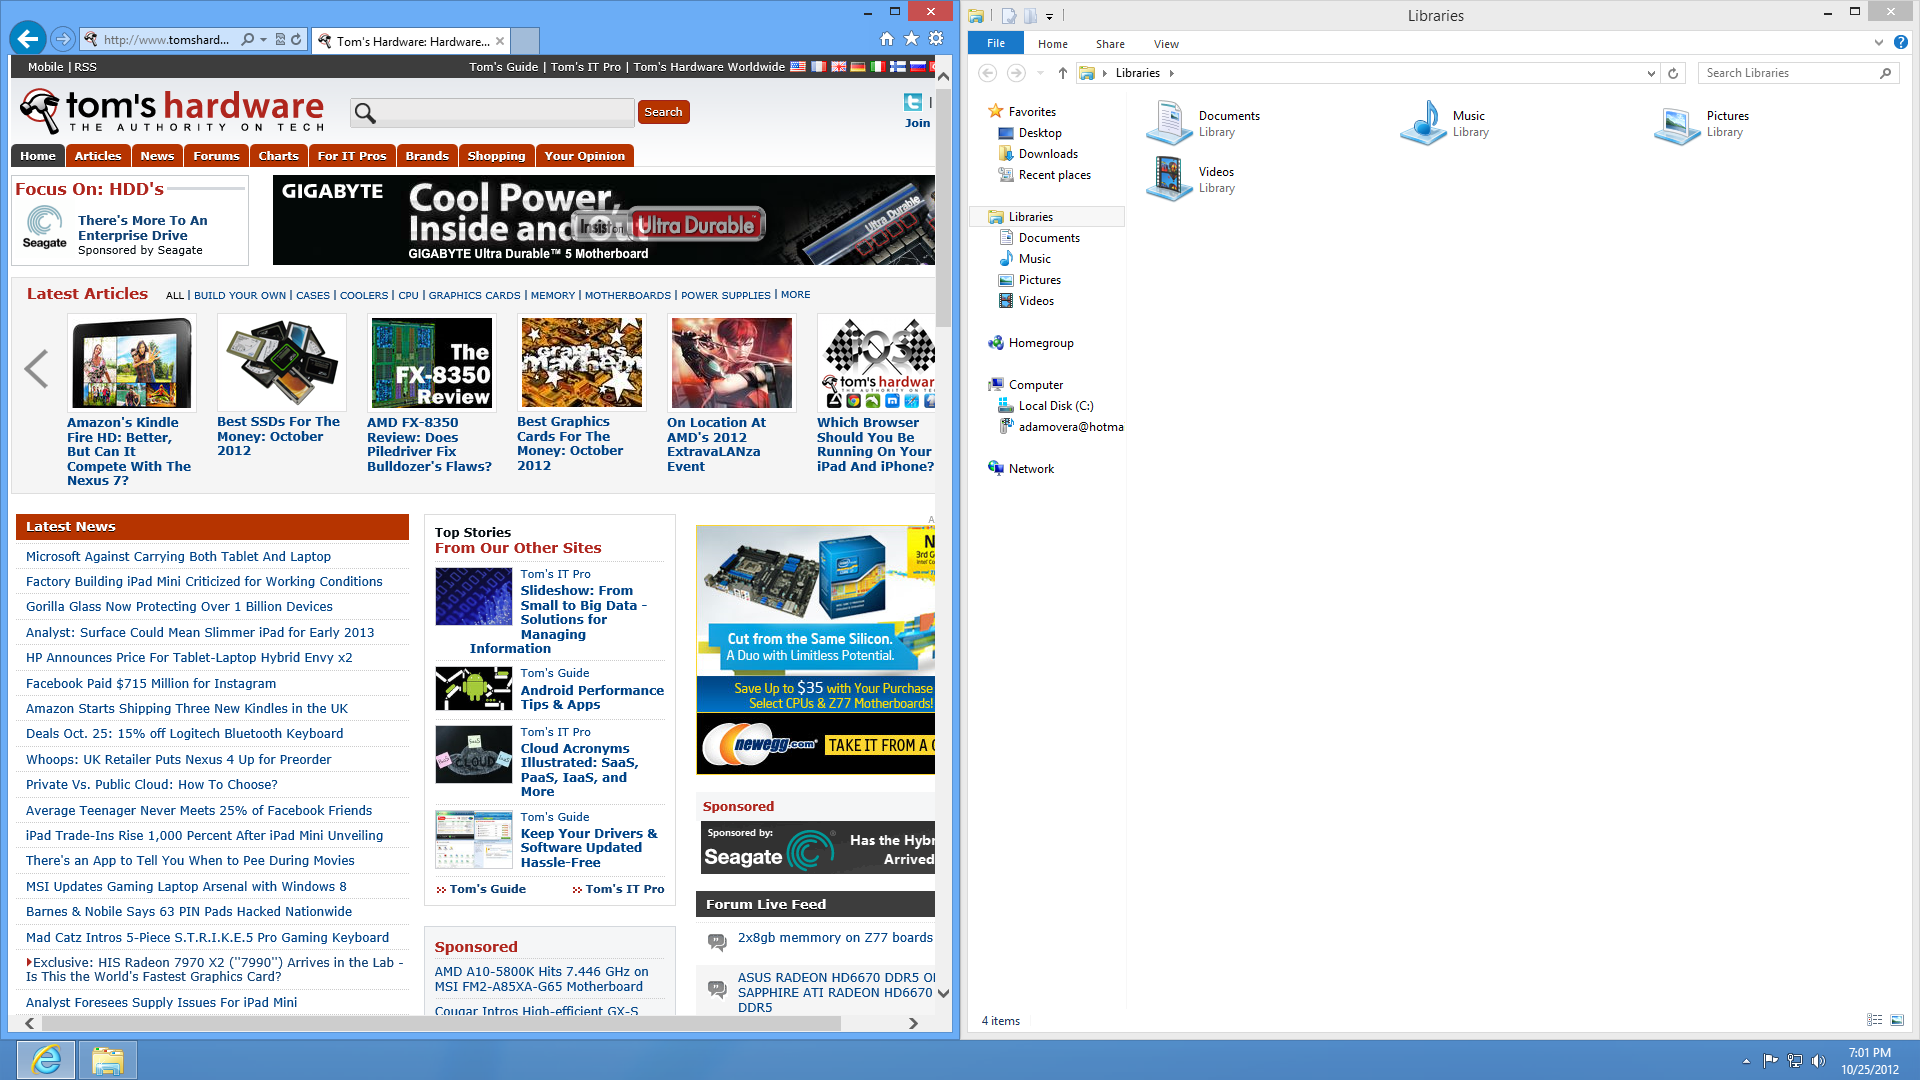
Task: Open Amazon's Kindle Fire HD article thumbnail
Action: click(x=132, y=362)
